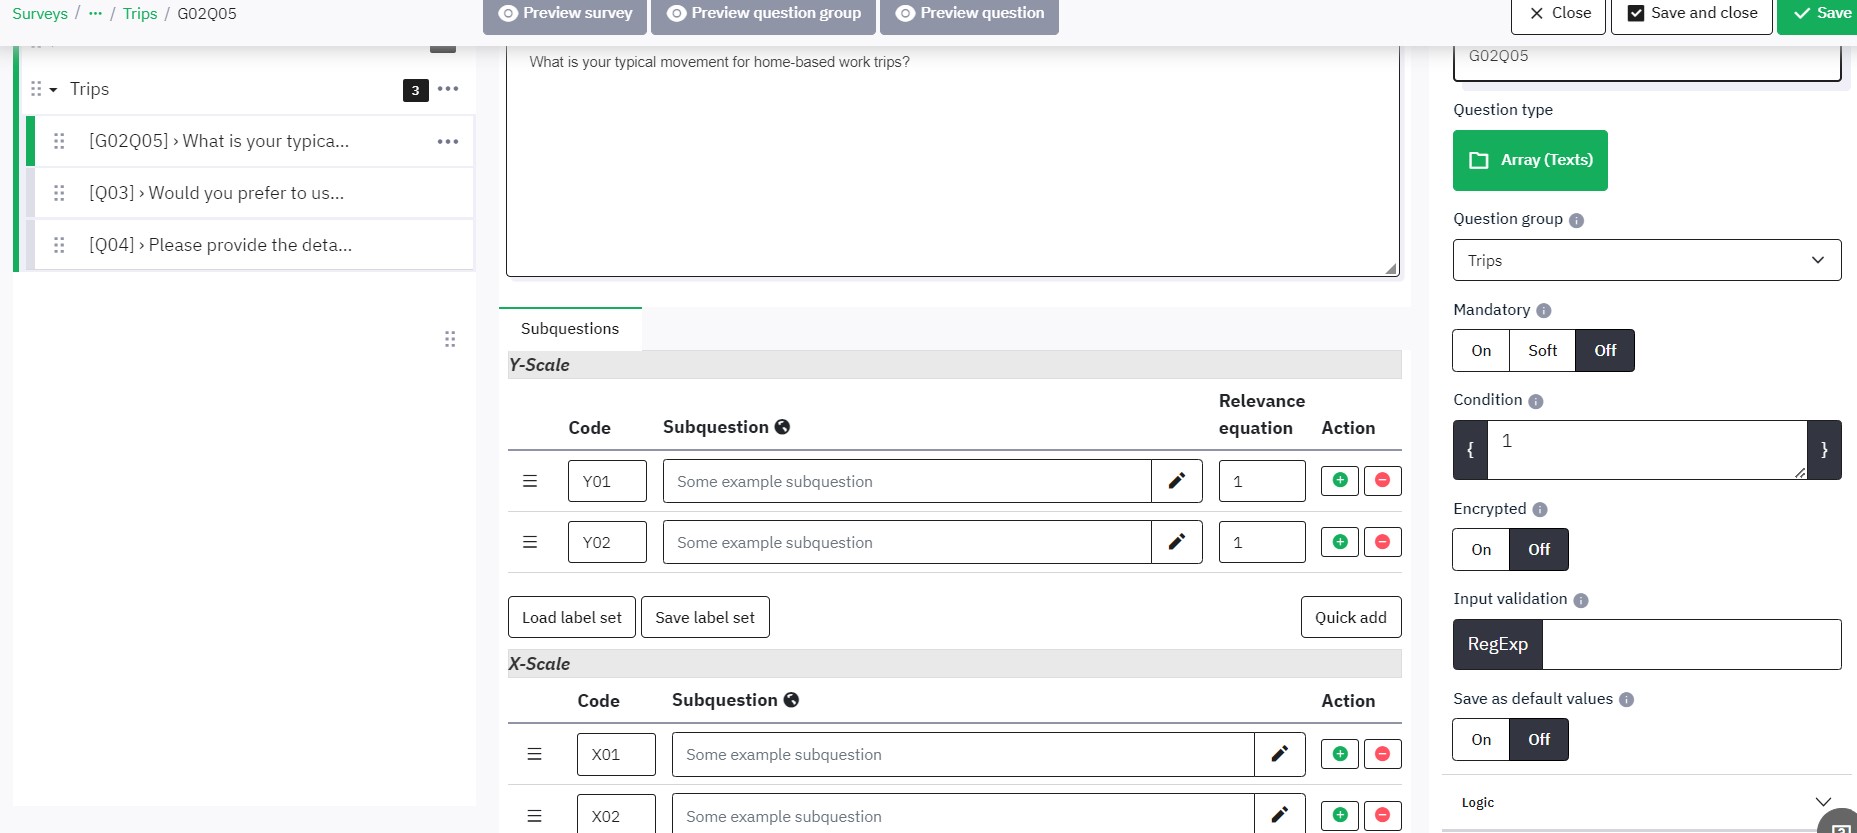Image resolution: width=1857 pixels, height=833 pixels.
Task: Click the Load label set button
Action: pos(571,617)
